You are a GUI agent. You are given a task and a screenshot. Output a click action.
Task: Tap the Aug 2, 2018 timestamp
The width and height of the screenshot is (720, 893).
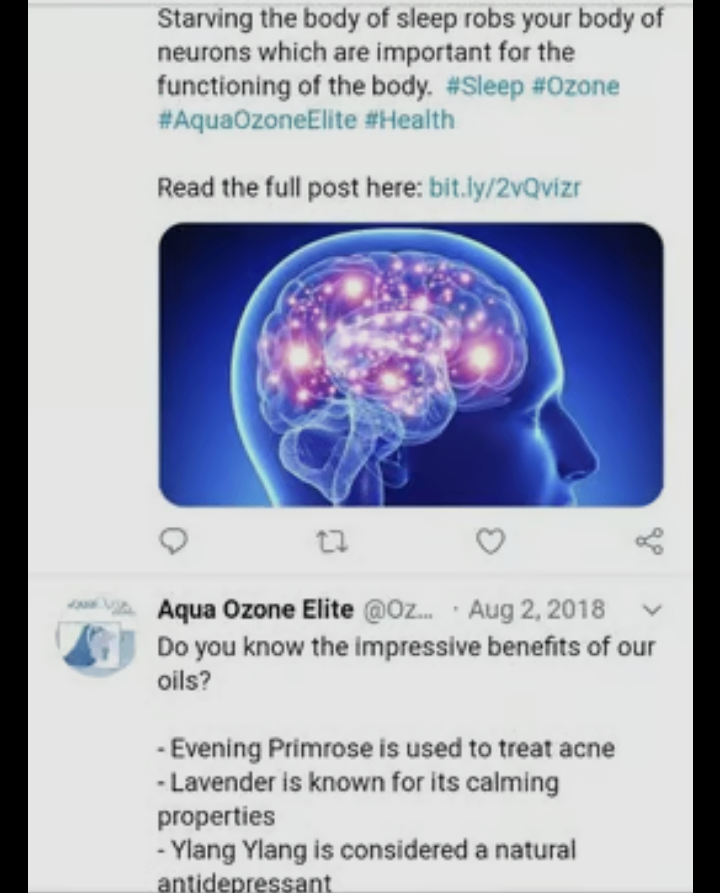[x=536, y=610]
